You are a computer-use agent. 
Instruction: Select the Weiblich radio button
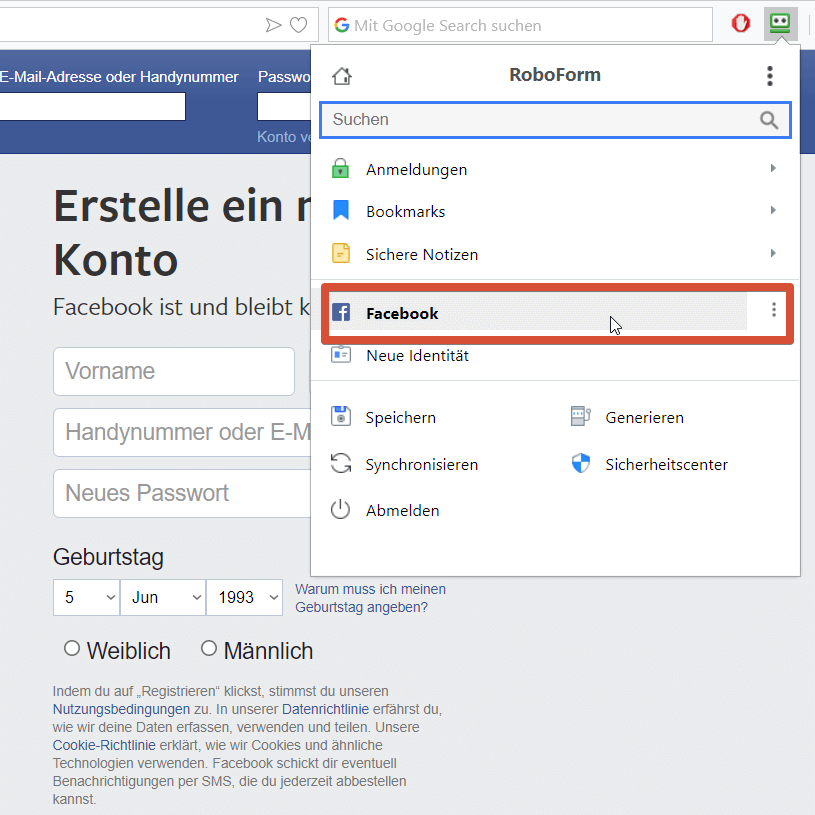coord(72,648)
